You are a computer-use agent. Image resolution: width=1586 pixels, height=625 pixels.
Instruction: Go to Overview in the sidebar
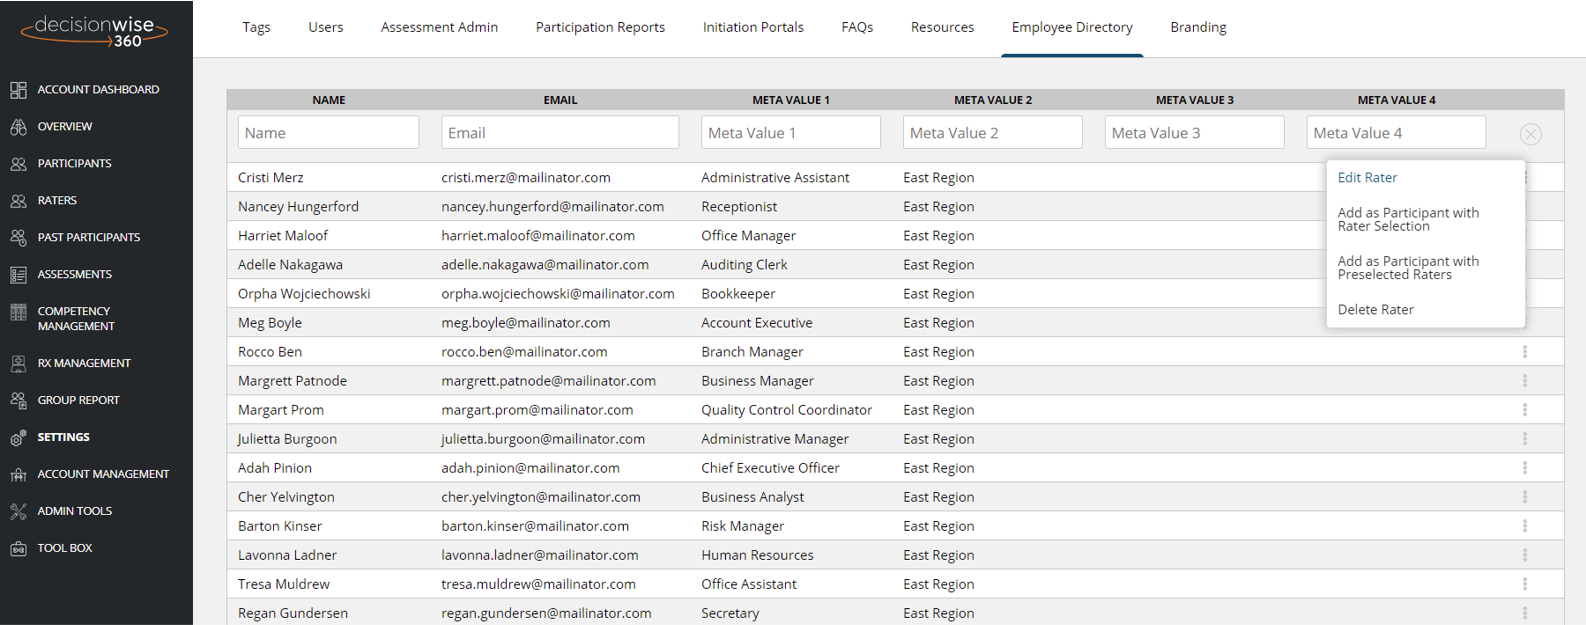pos(65,127)
